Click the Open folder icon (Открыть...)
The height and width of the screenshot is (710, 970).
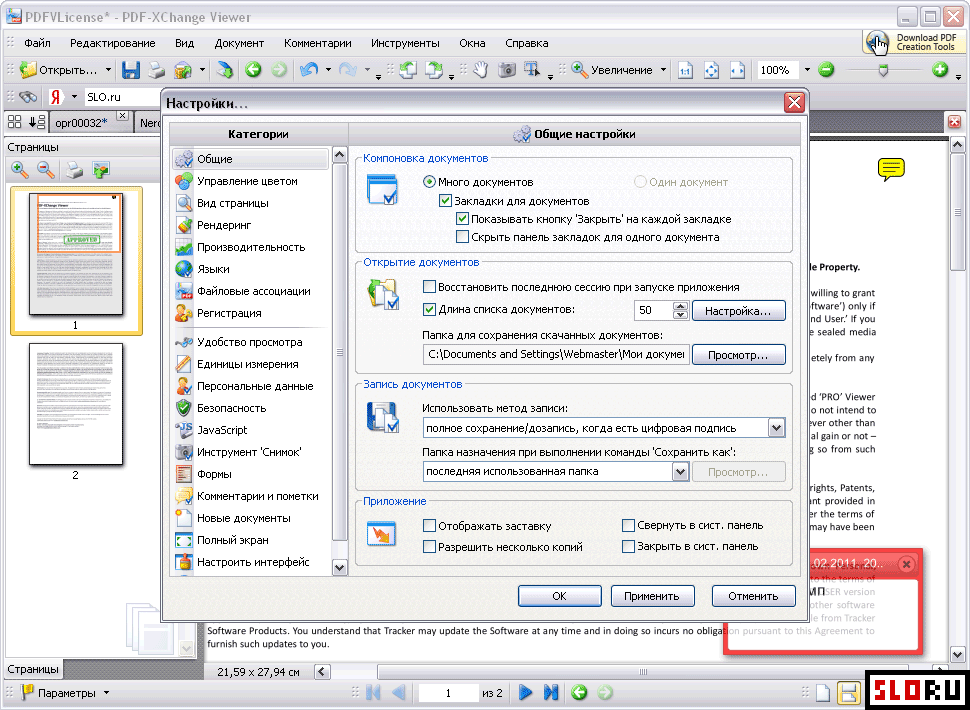click(x=28, y=70)
